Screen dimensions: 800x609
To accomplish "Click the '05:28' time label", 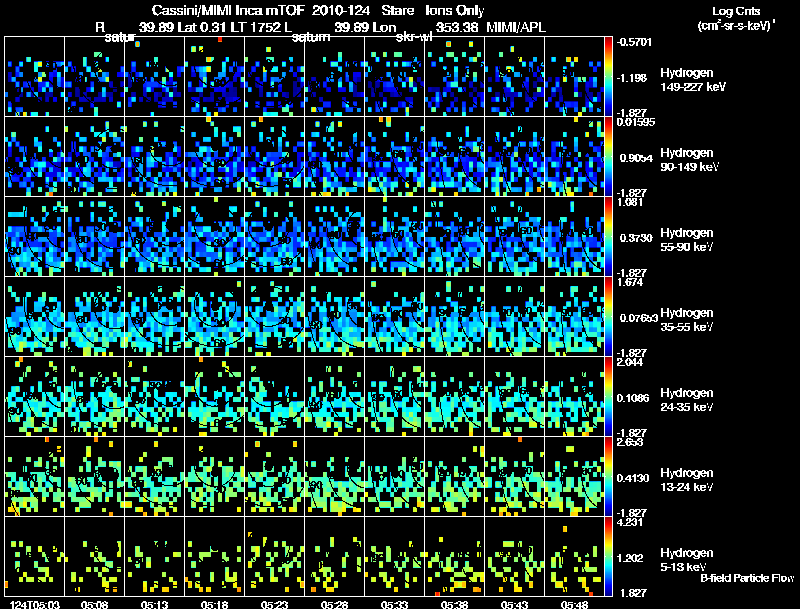I will click(334, 604).
